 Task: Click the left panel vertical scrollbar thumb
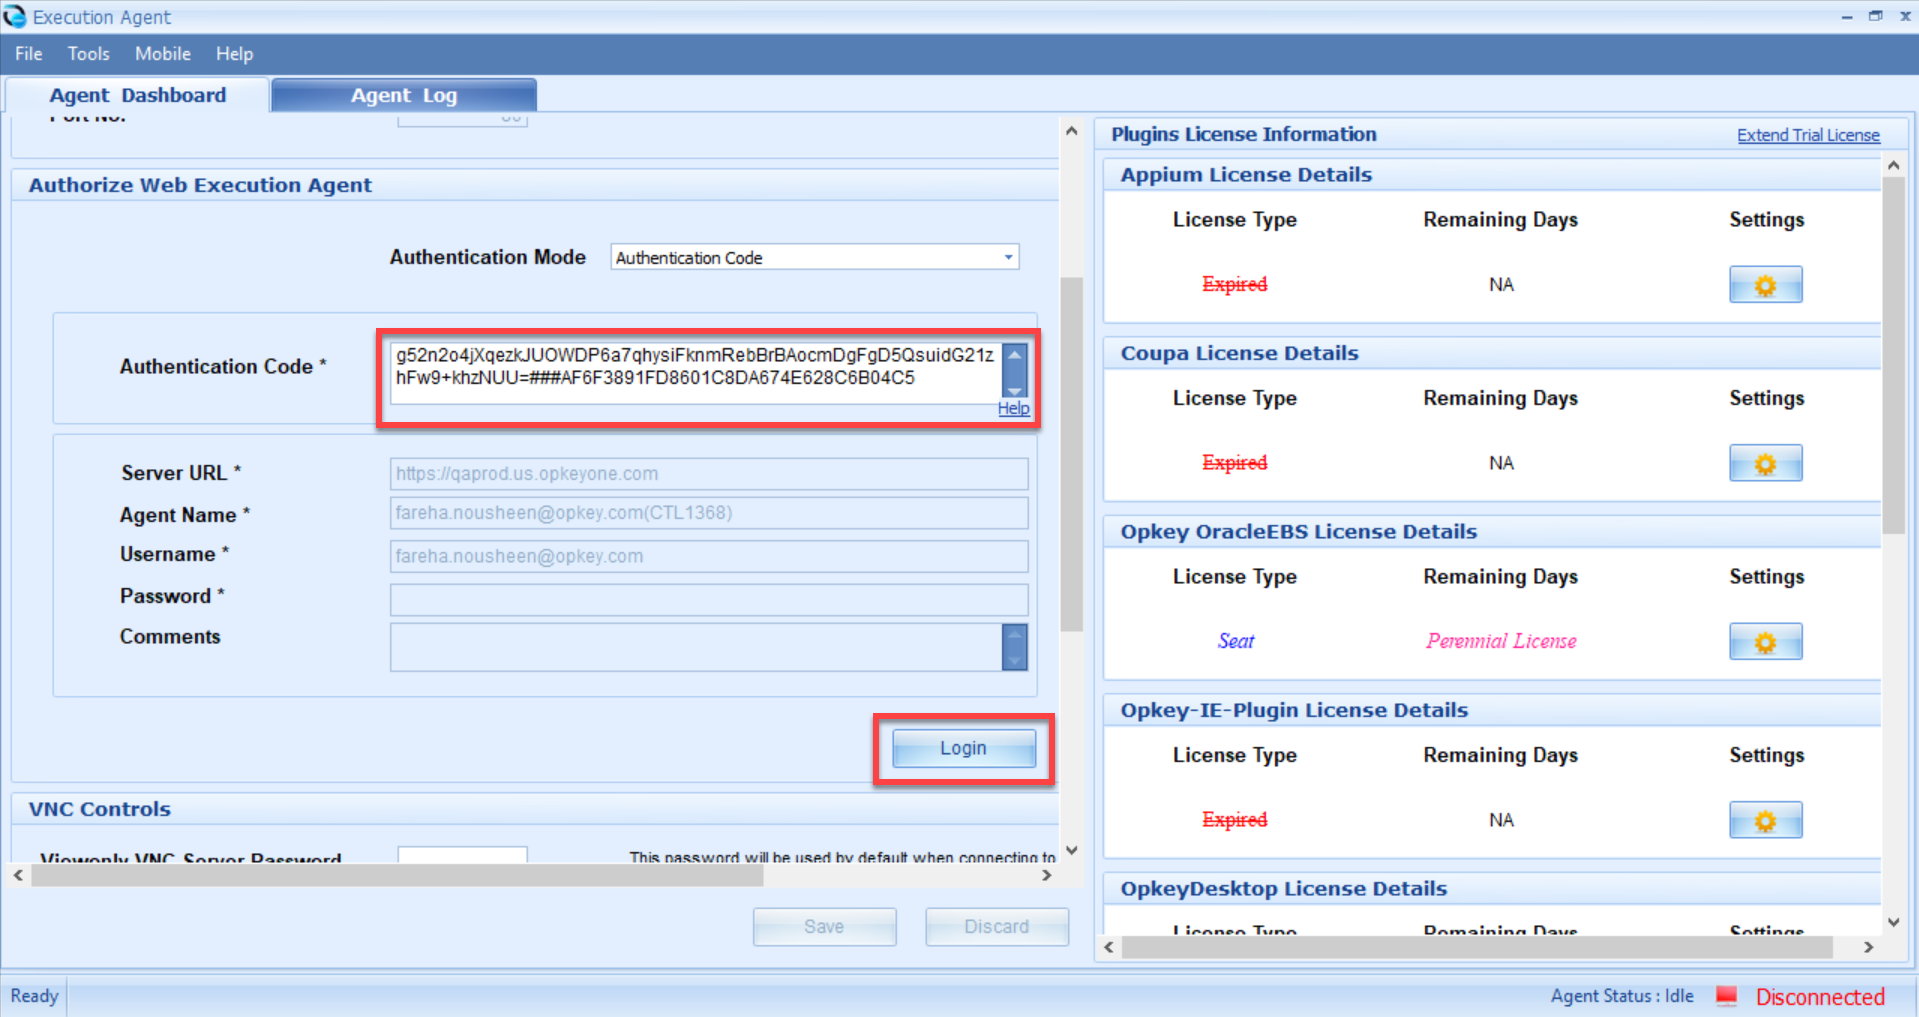[x=1072, y=454]
